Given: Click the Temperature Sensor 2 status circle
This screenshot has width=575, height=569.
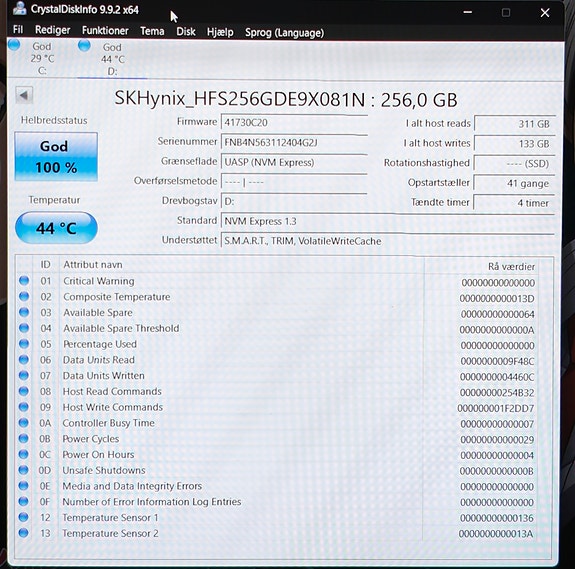Looking at the screenshot, I should tap(23, 533).
